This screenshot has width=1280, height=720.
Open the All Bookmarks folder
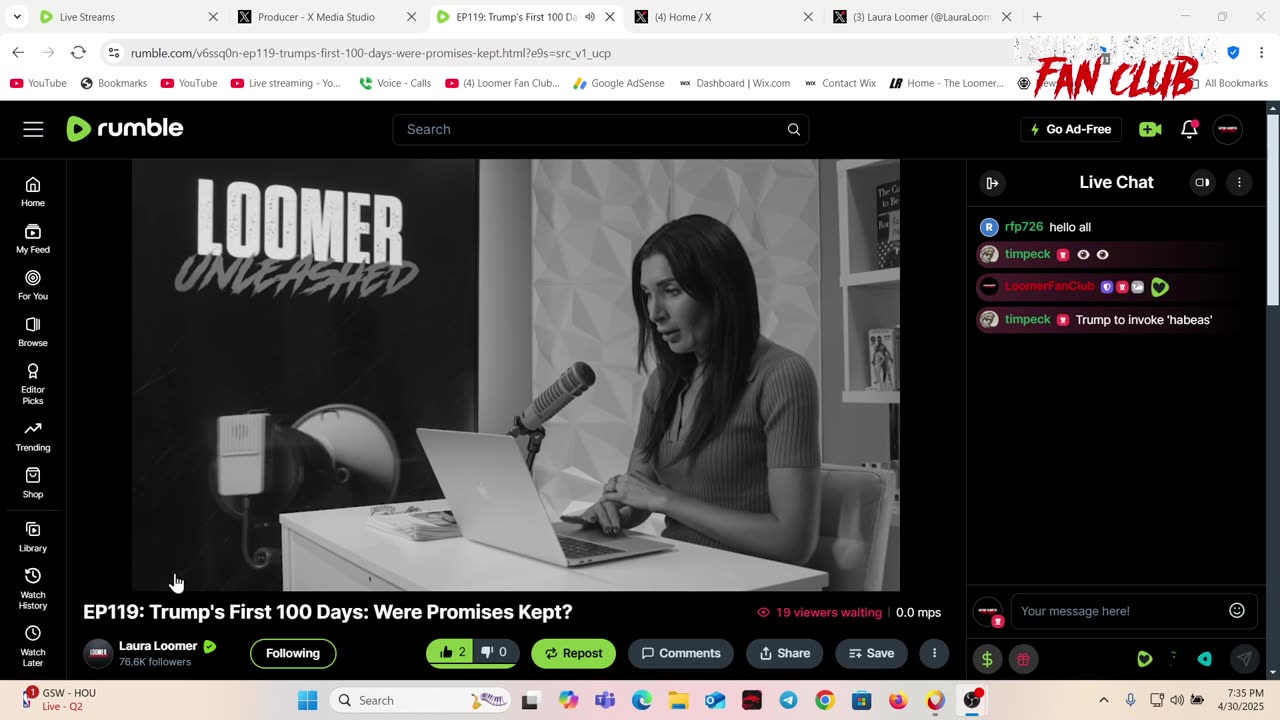point(1229,83)
